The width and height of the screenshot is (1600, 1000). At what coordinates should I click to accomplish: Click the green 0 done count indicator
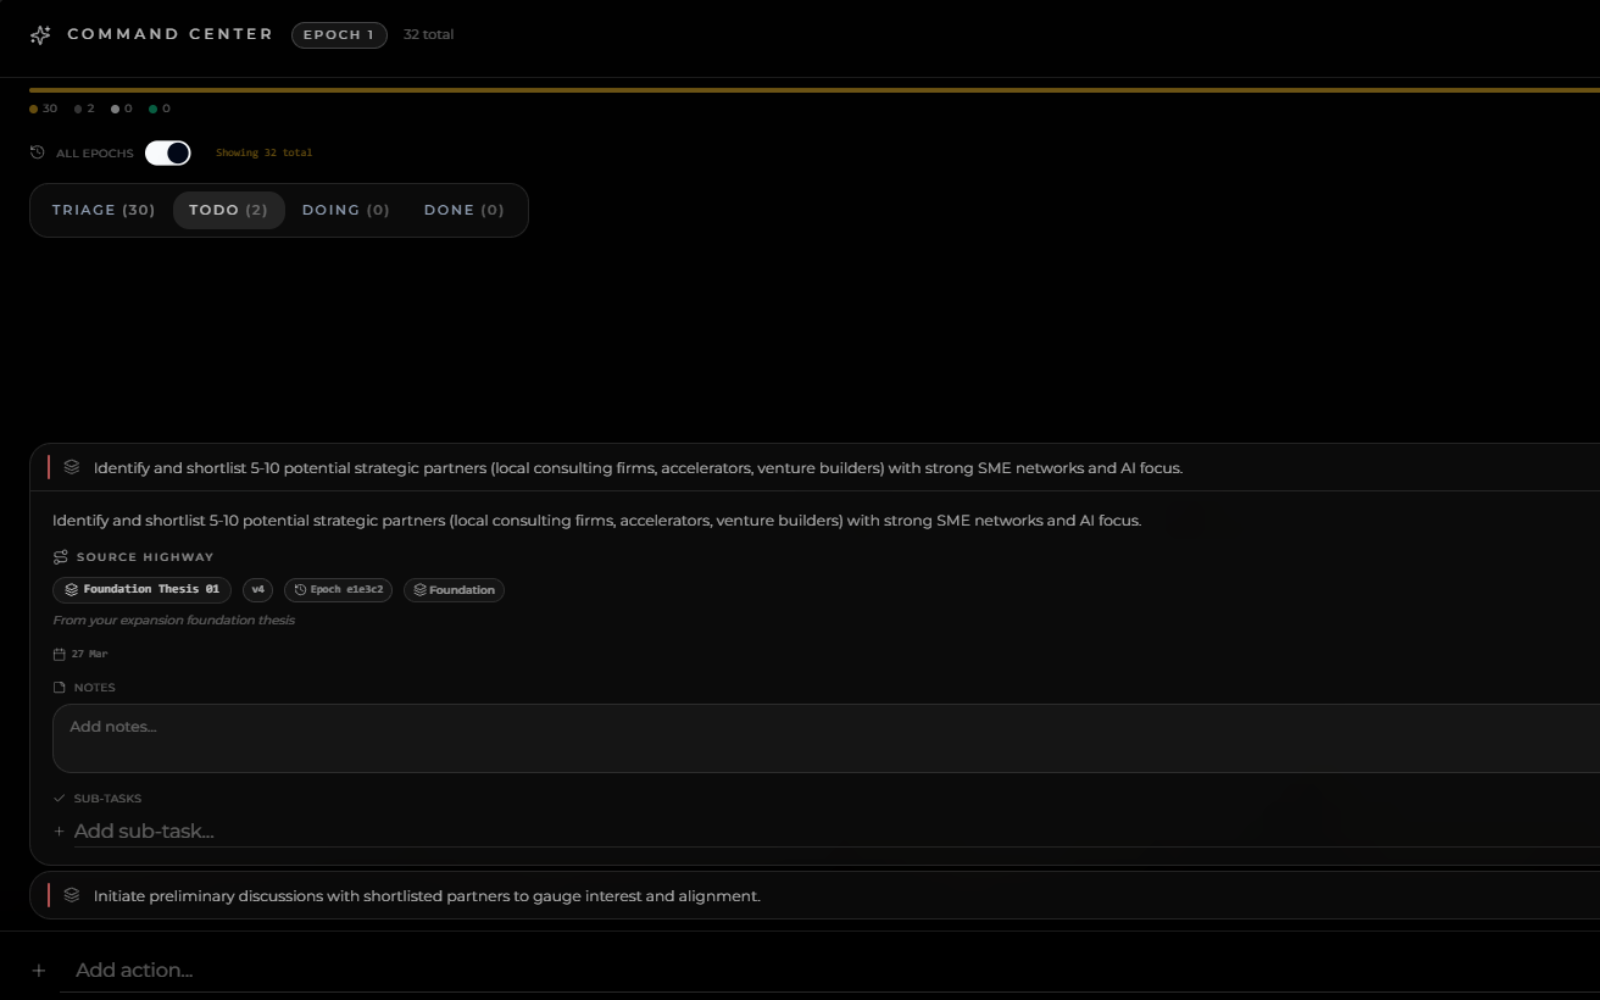click(x=159, y=108)
